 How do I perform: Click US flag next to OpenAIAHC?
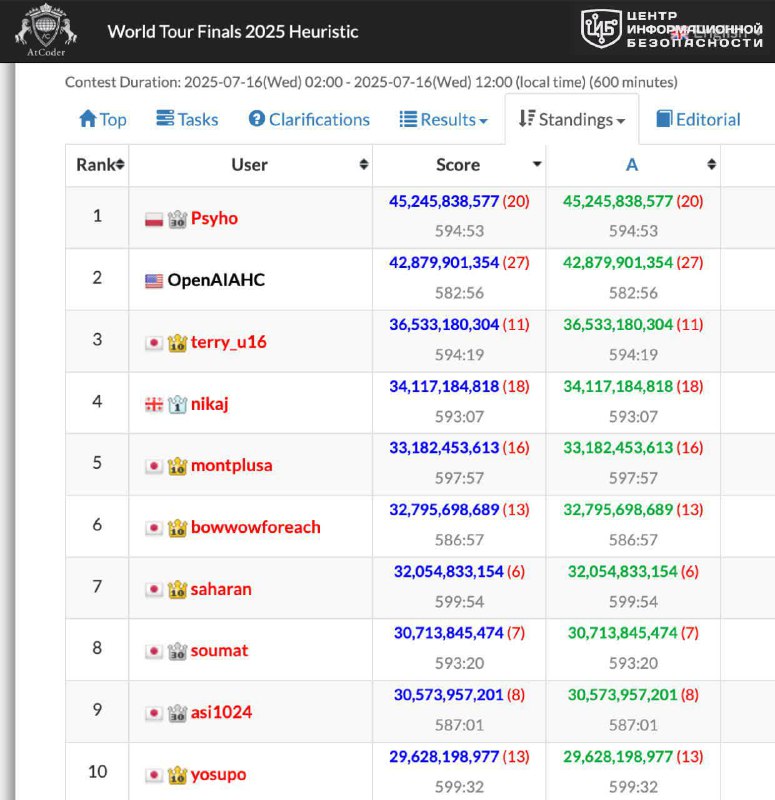[x=154, y=281]
